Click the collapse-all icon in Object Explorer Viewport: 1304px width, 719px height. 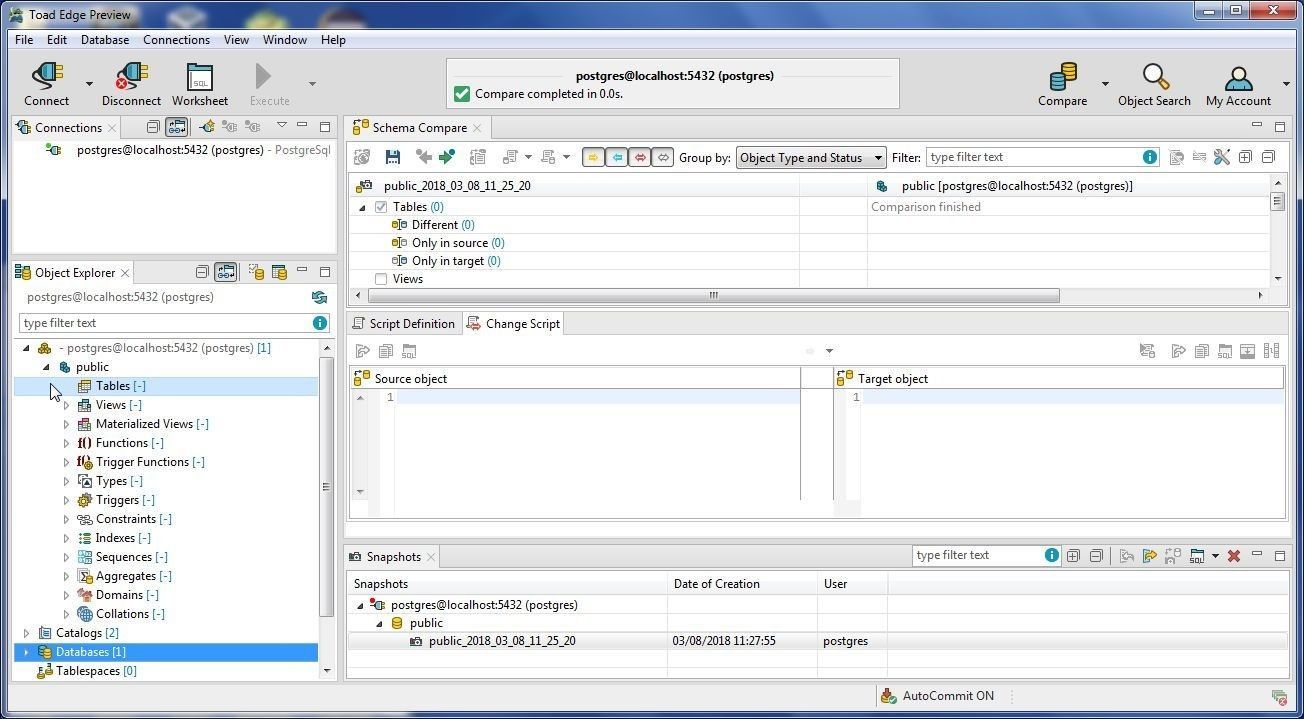click(x=202, y=272)
